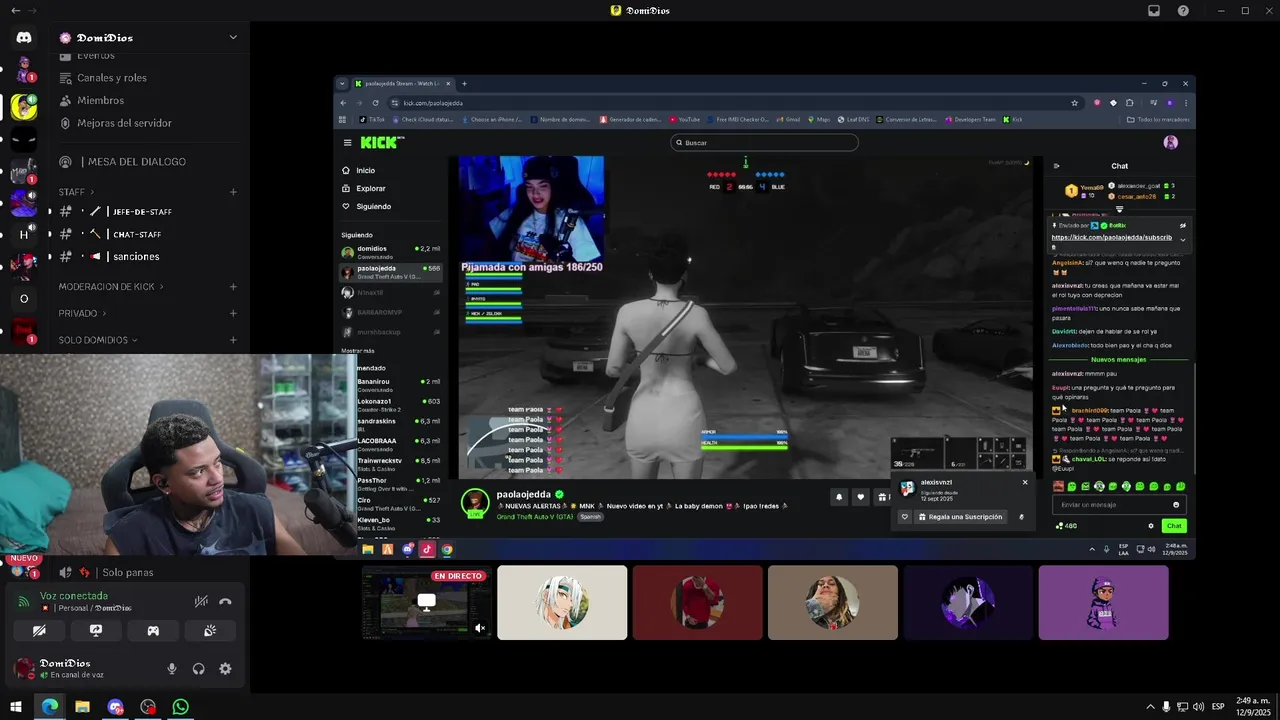
Task: Deafen audio with the headphones icon
Action: click(198, 669)
